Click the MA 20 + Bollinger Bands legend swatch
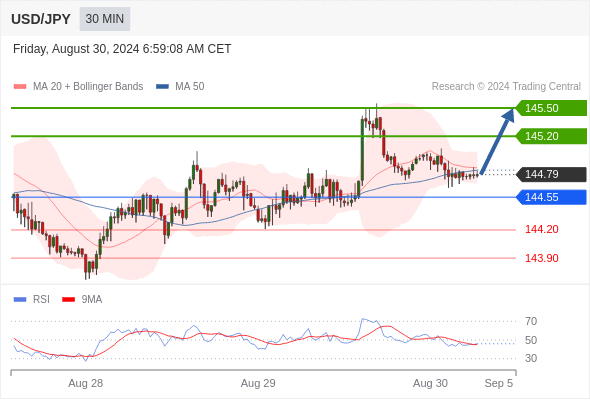Screen dimensions: 590x400 pos(20,87)
